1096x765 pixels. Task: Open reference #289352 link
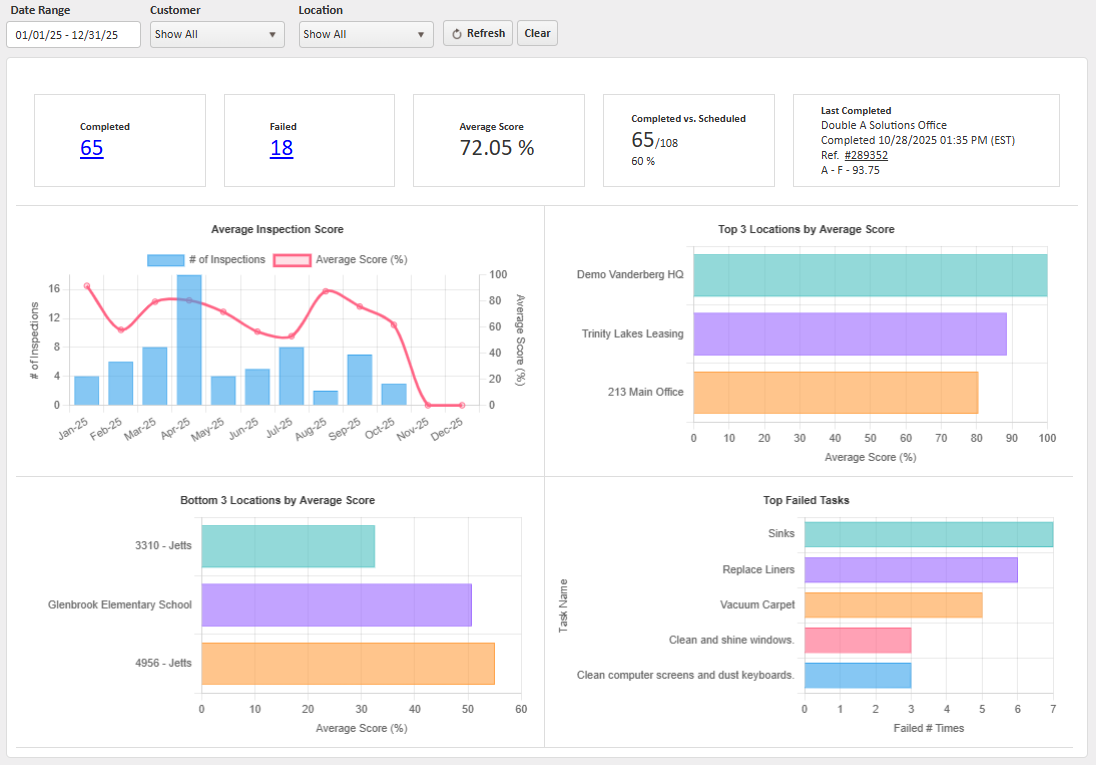tap(866, 155)
